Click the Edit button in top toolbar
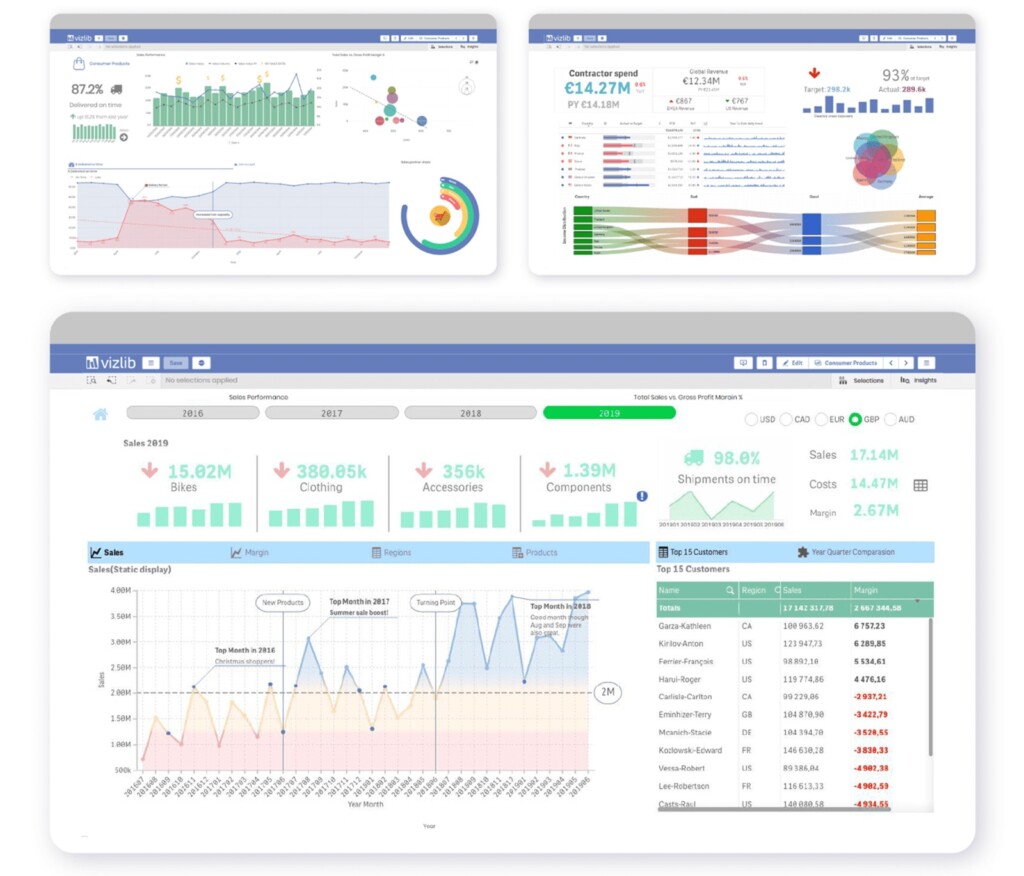This screenshot has width=1024, height=876. pyautogui.click(x=791, y=363)
